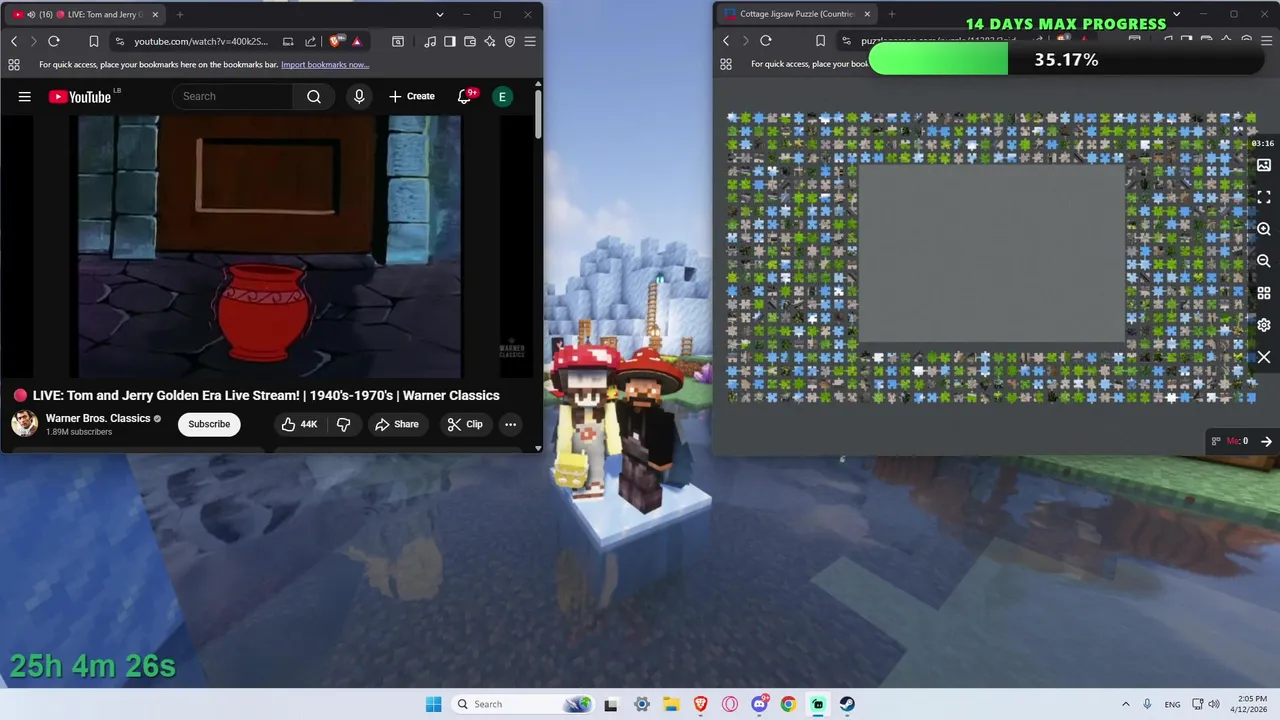
Task: Open the playlist music icon in YouTube window
Action: [x=430, y=41]
